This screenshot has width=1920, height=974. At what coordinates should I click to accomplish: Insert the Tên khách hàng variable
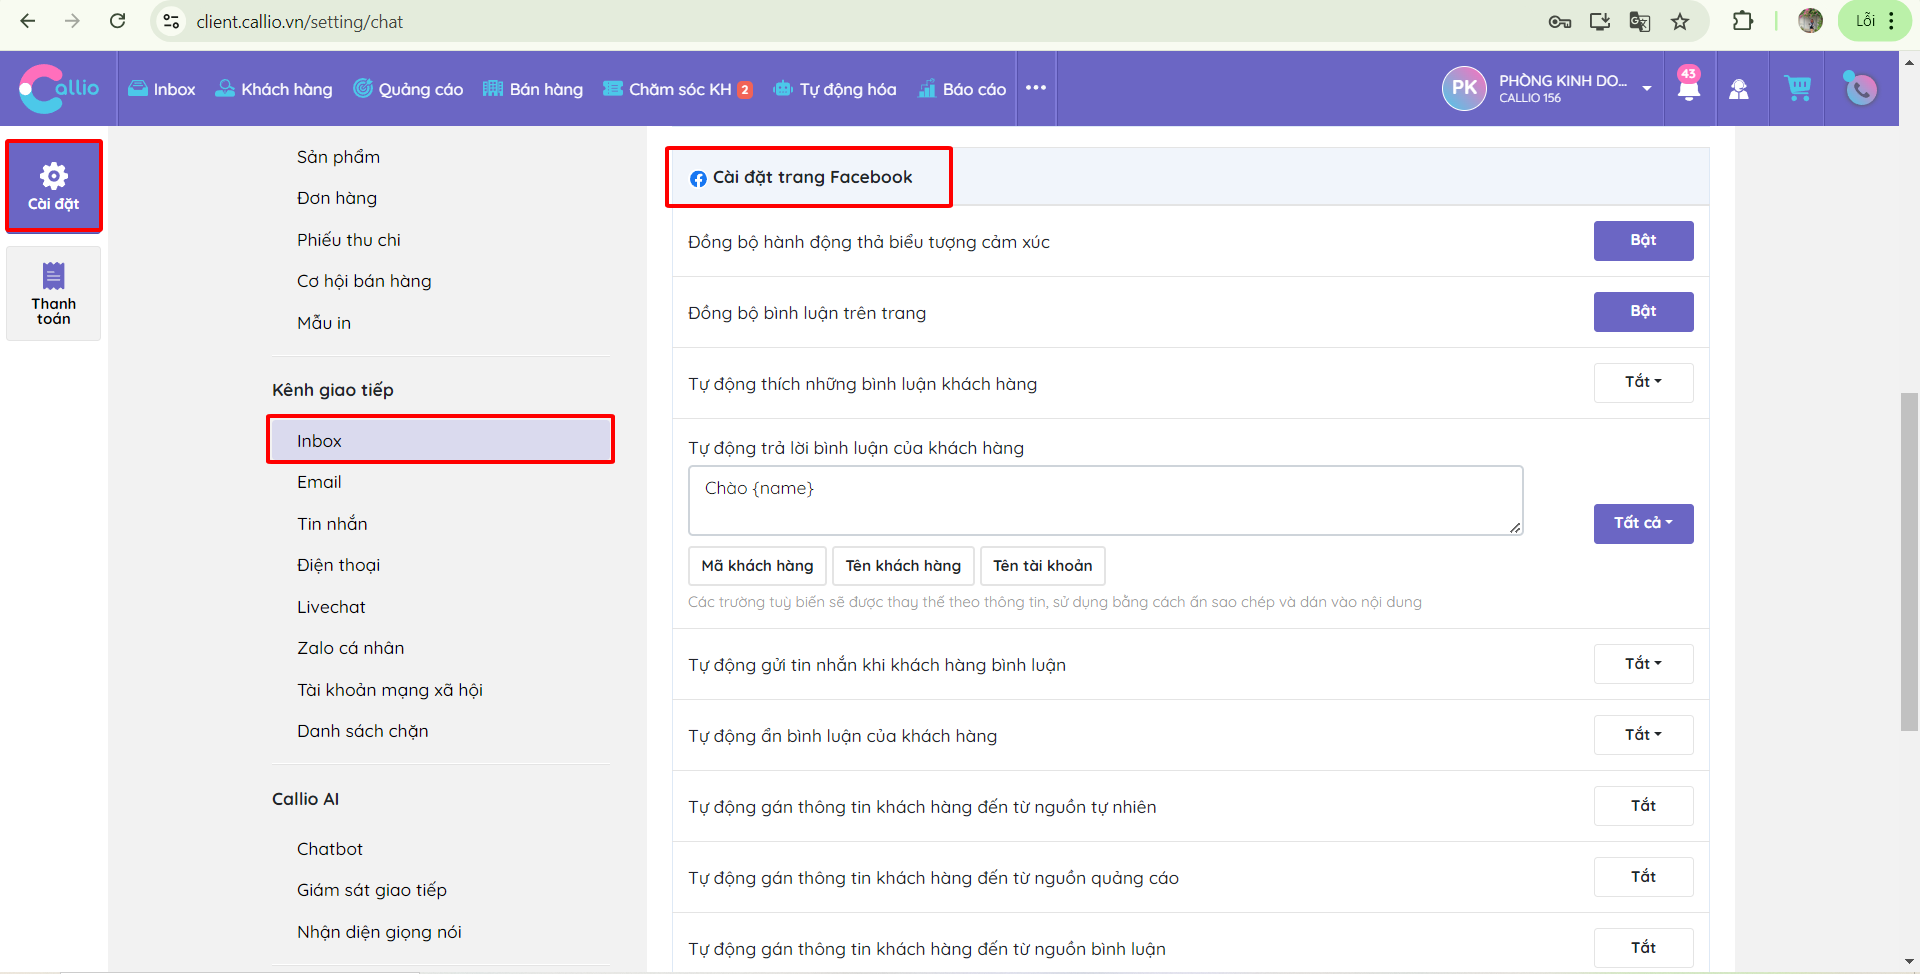pyautogui.click(x=903, y=566)
